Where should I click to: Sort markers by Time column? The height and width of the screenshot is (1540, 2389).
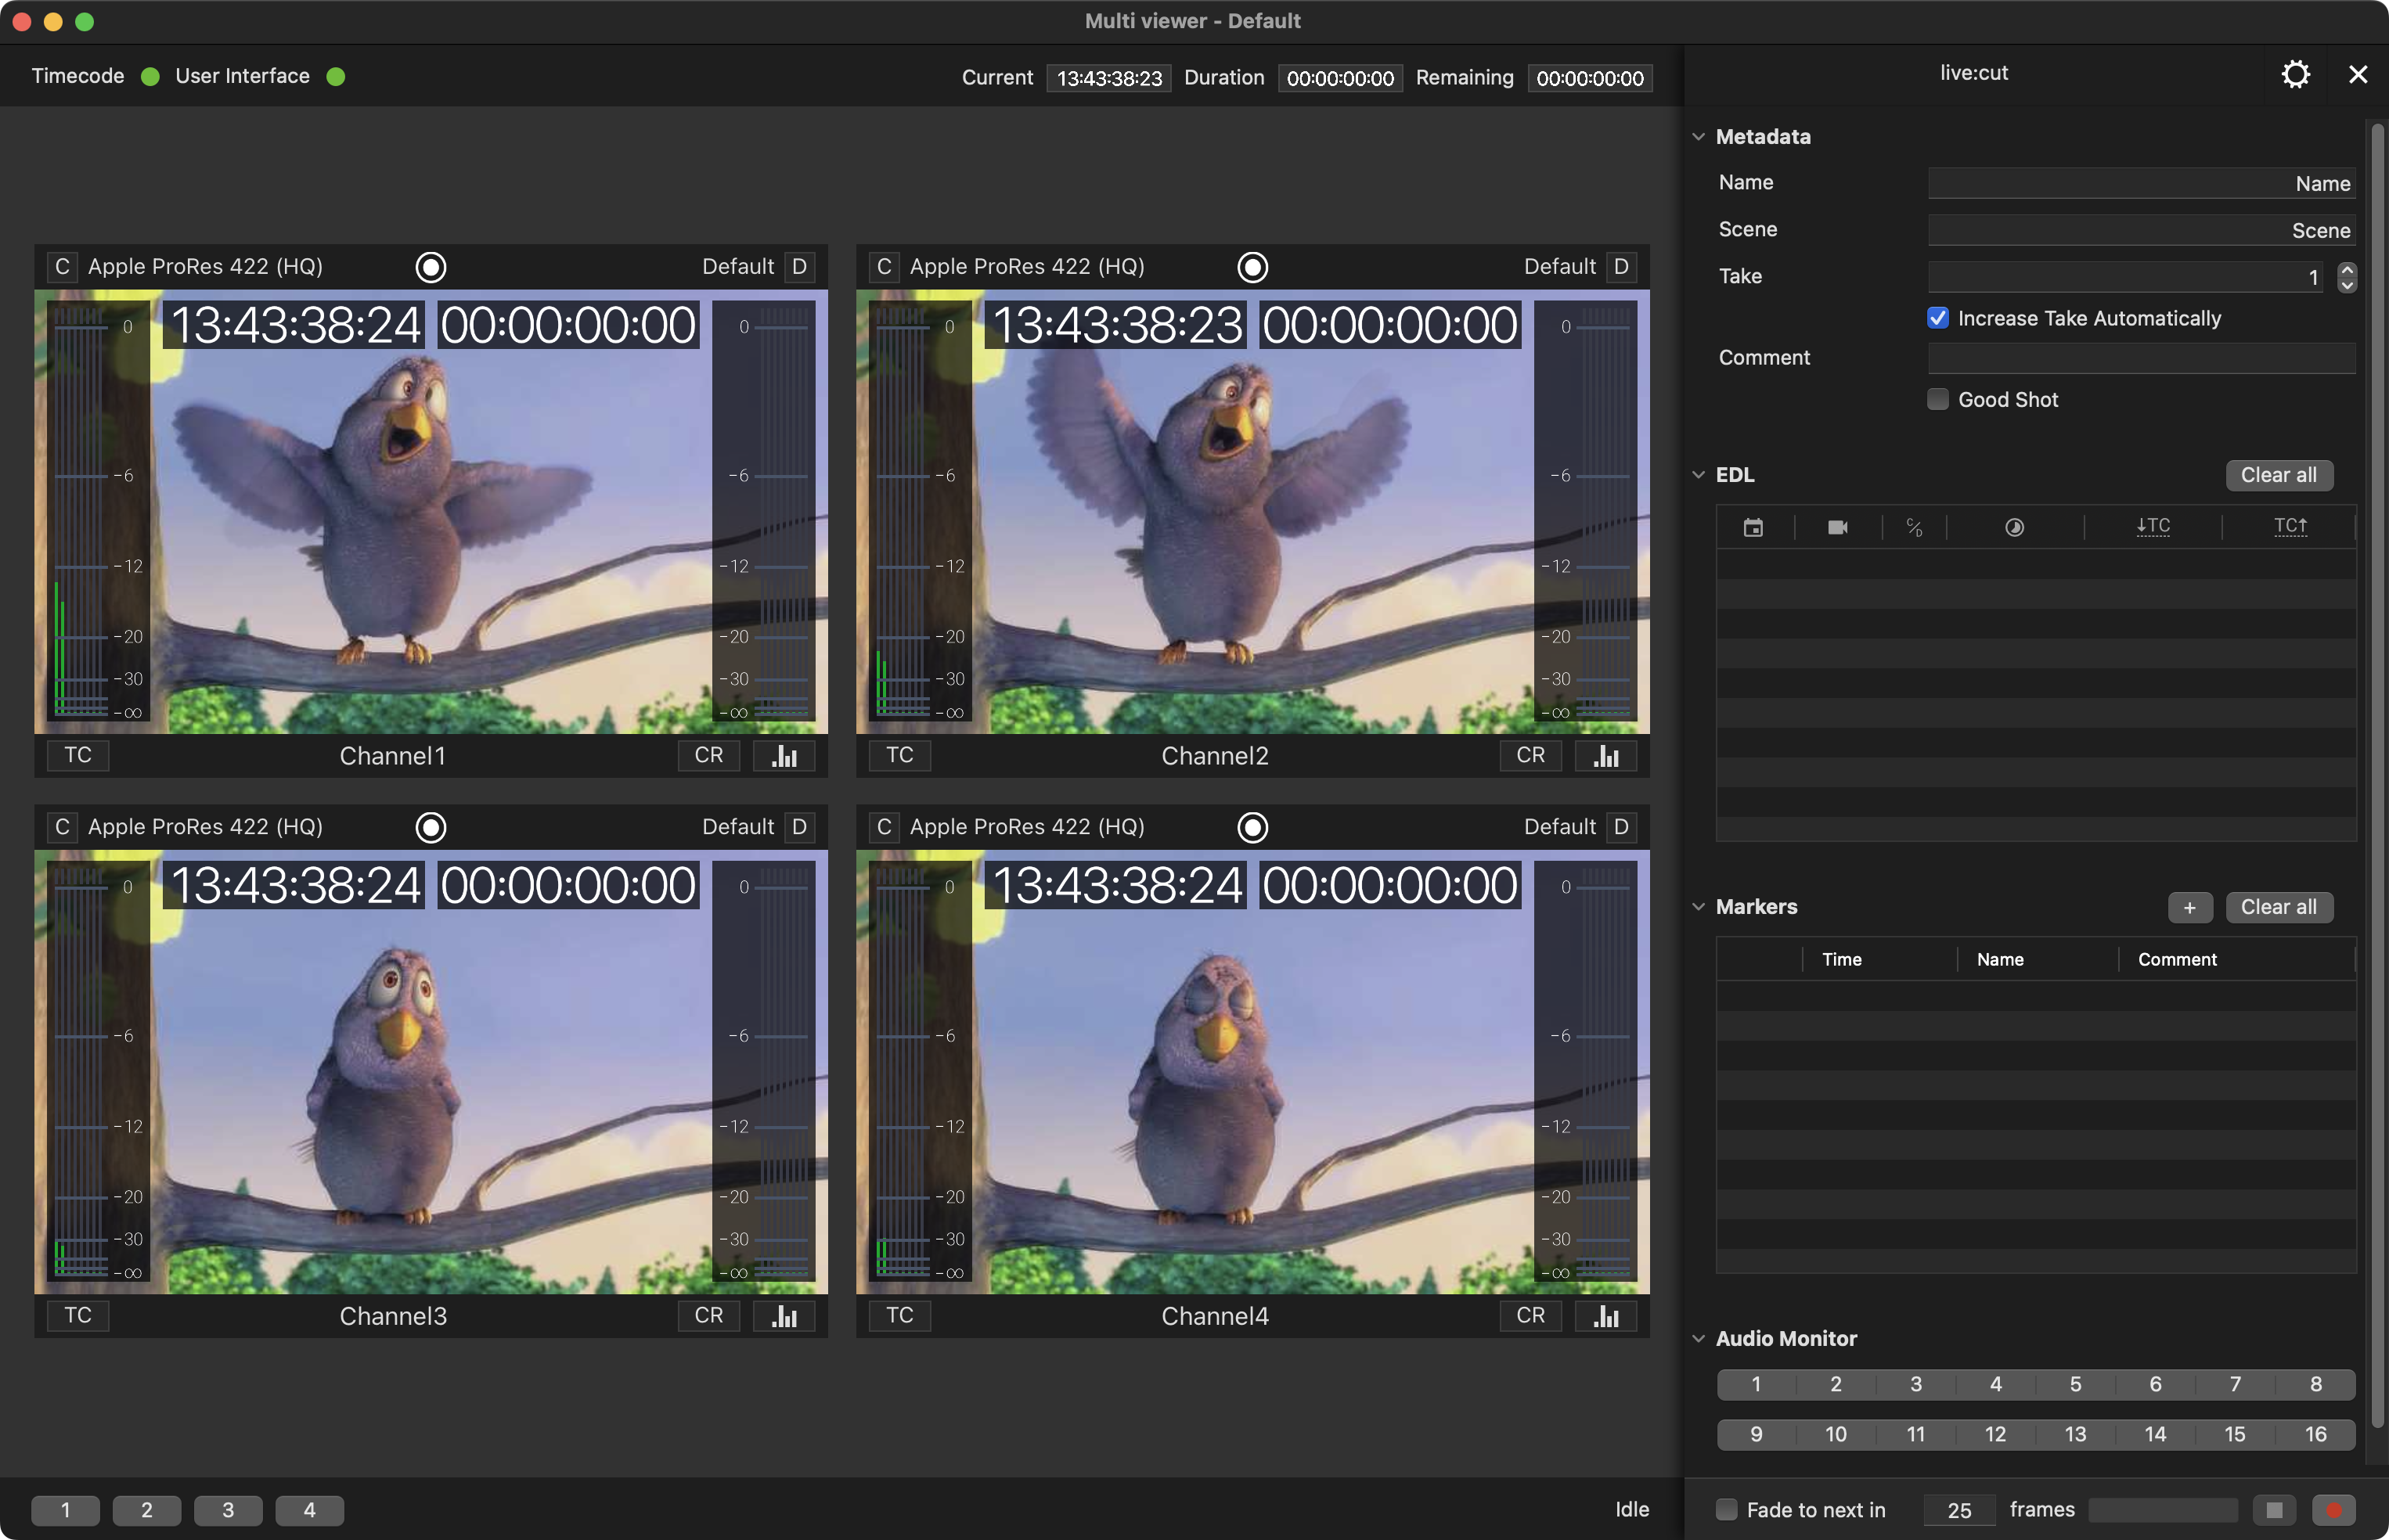1842,959
